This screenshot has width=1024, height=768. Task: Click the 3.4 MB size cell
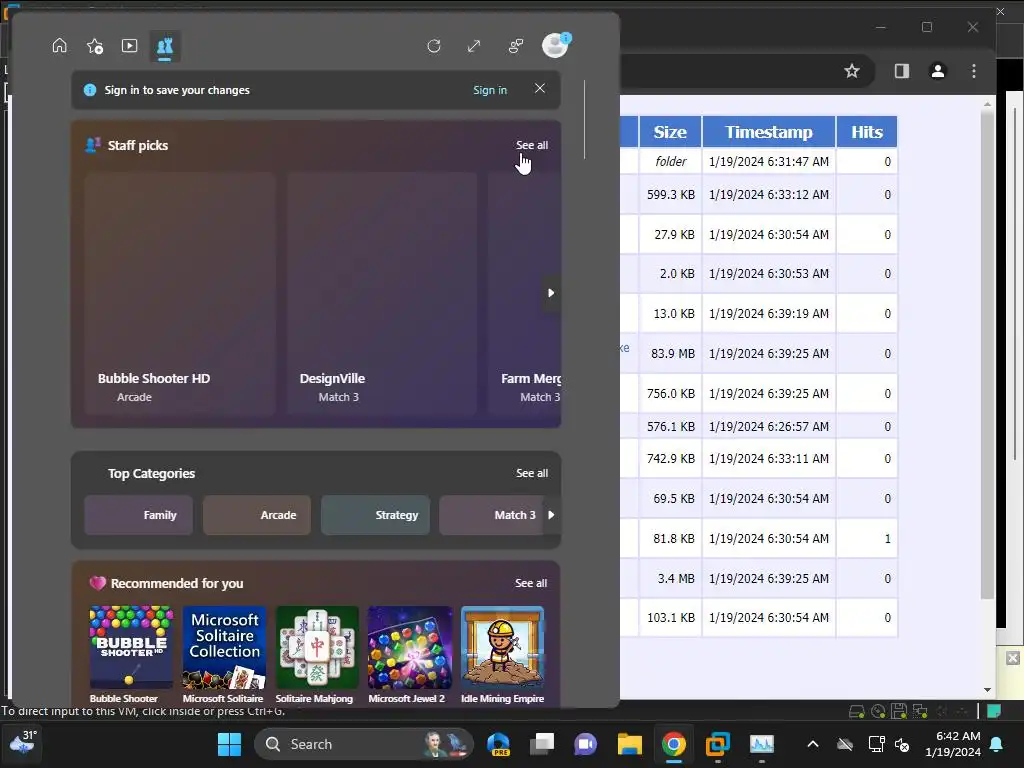tap(671, 579)
